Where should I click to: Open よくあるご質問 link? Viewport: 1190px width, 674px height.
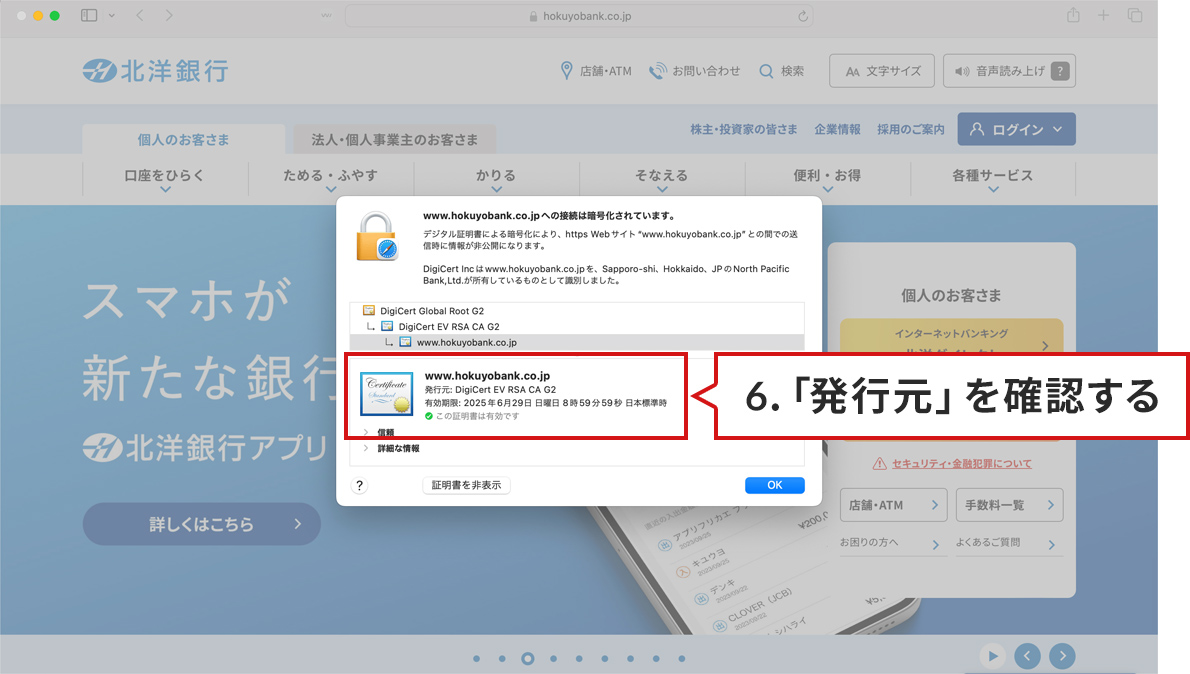[x=1008, y=543]
